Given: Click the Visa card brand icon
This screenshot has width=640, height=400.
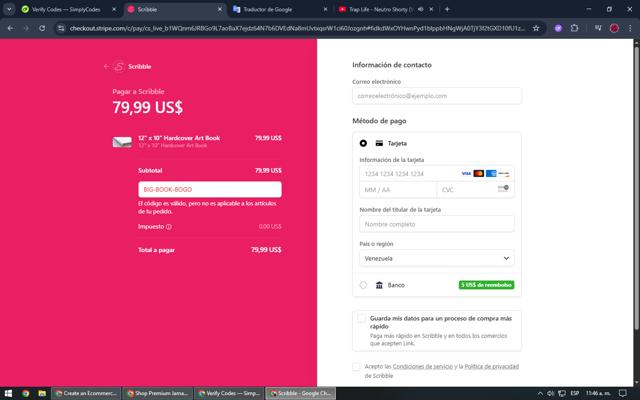Looking at the screenshot, I should pyautogui.click(x=466, y=173).
